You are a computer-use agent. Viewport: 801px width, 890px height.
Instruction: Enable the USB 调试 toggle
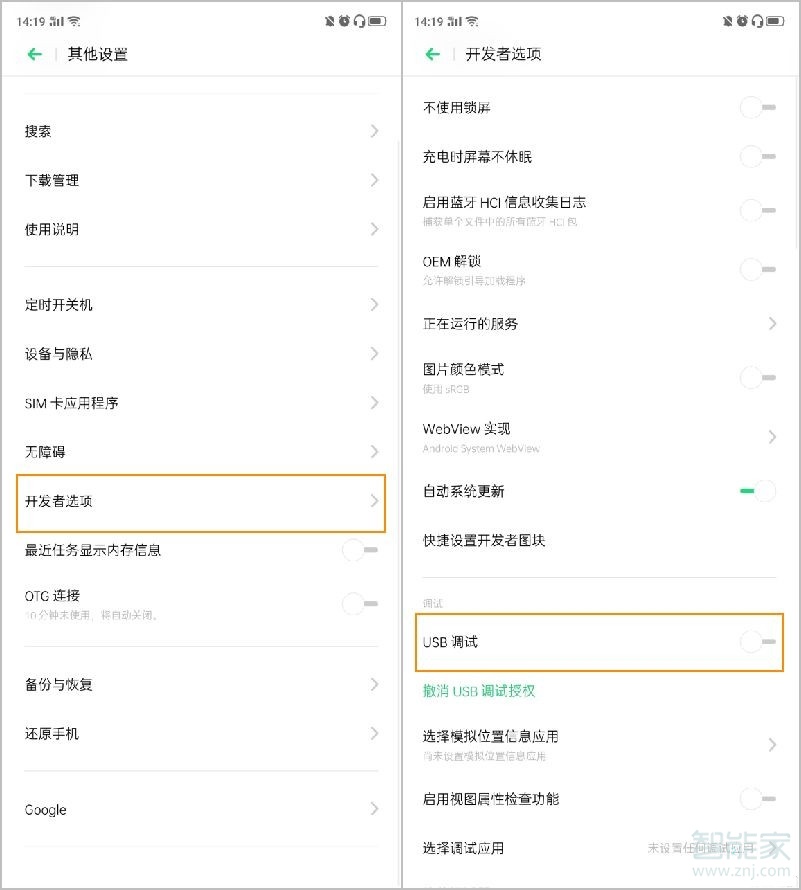(x=756, y=643)
